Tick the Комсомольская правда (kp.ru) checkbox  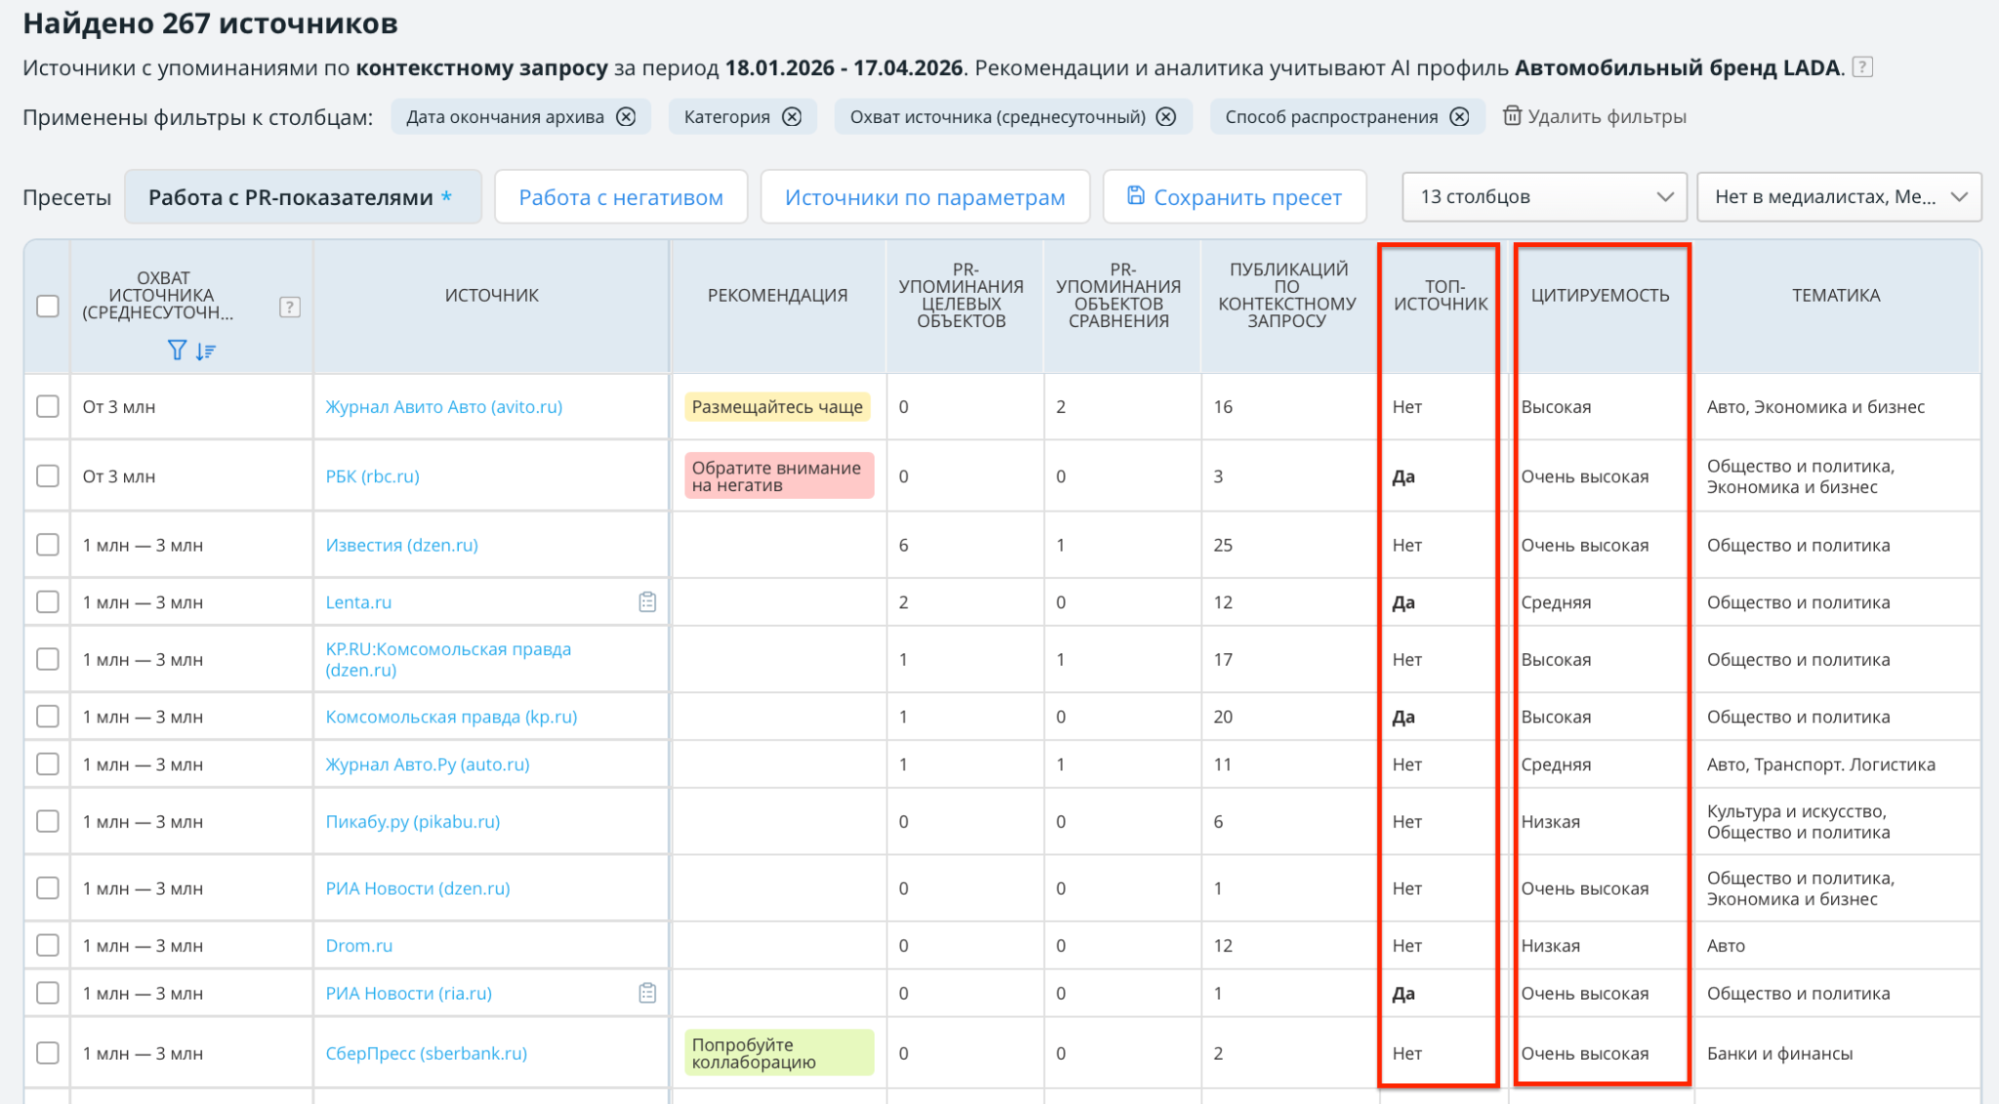coord(48,716)
